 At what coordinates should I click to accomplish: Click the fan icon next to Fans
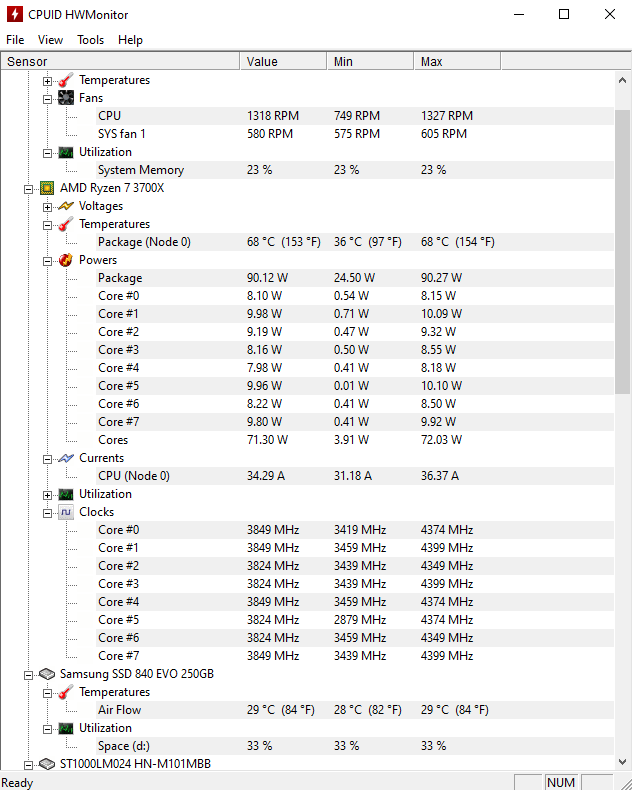(x=66, y=98)
